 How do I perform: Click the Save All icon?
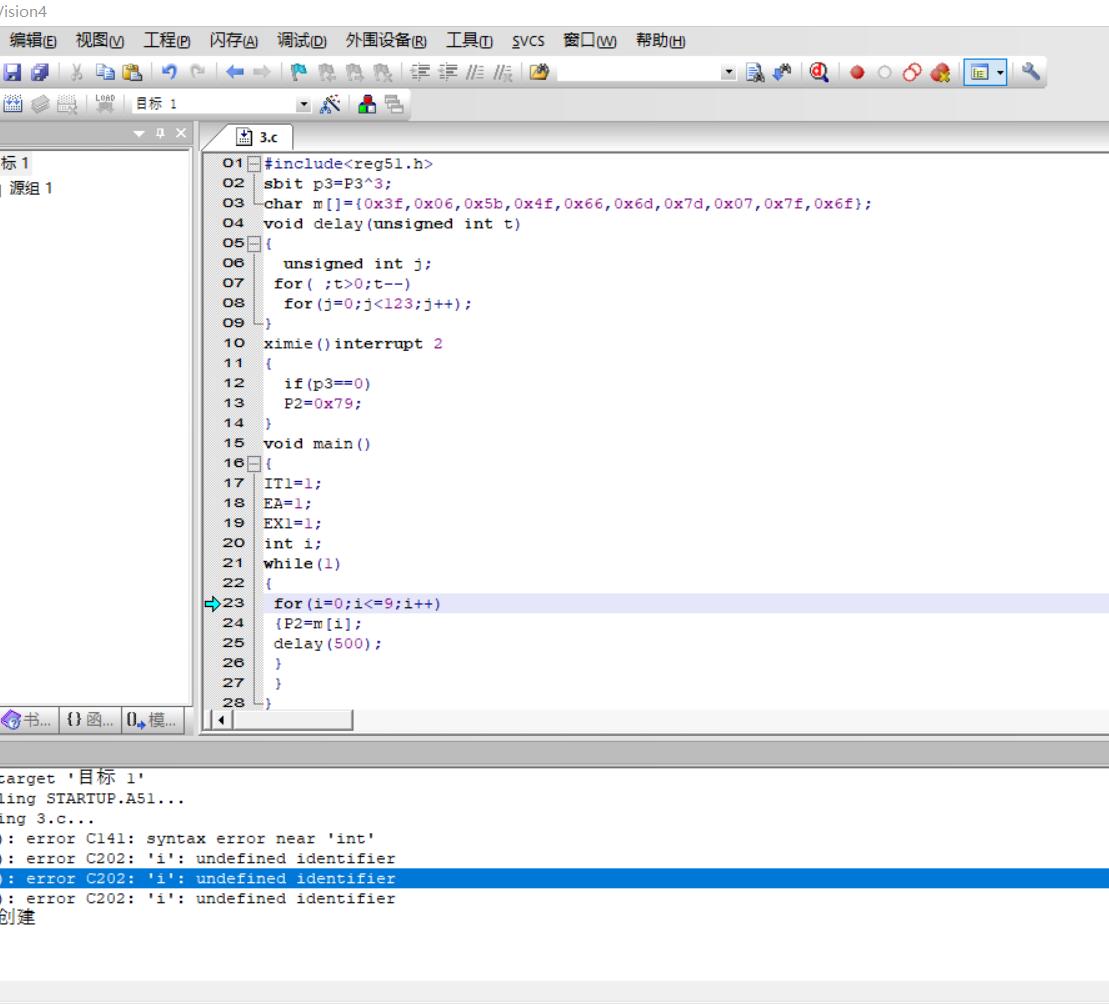click(40, 72)
